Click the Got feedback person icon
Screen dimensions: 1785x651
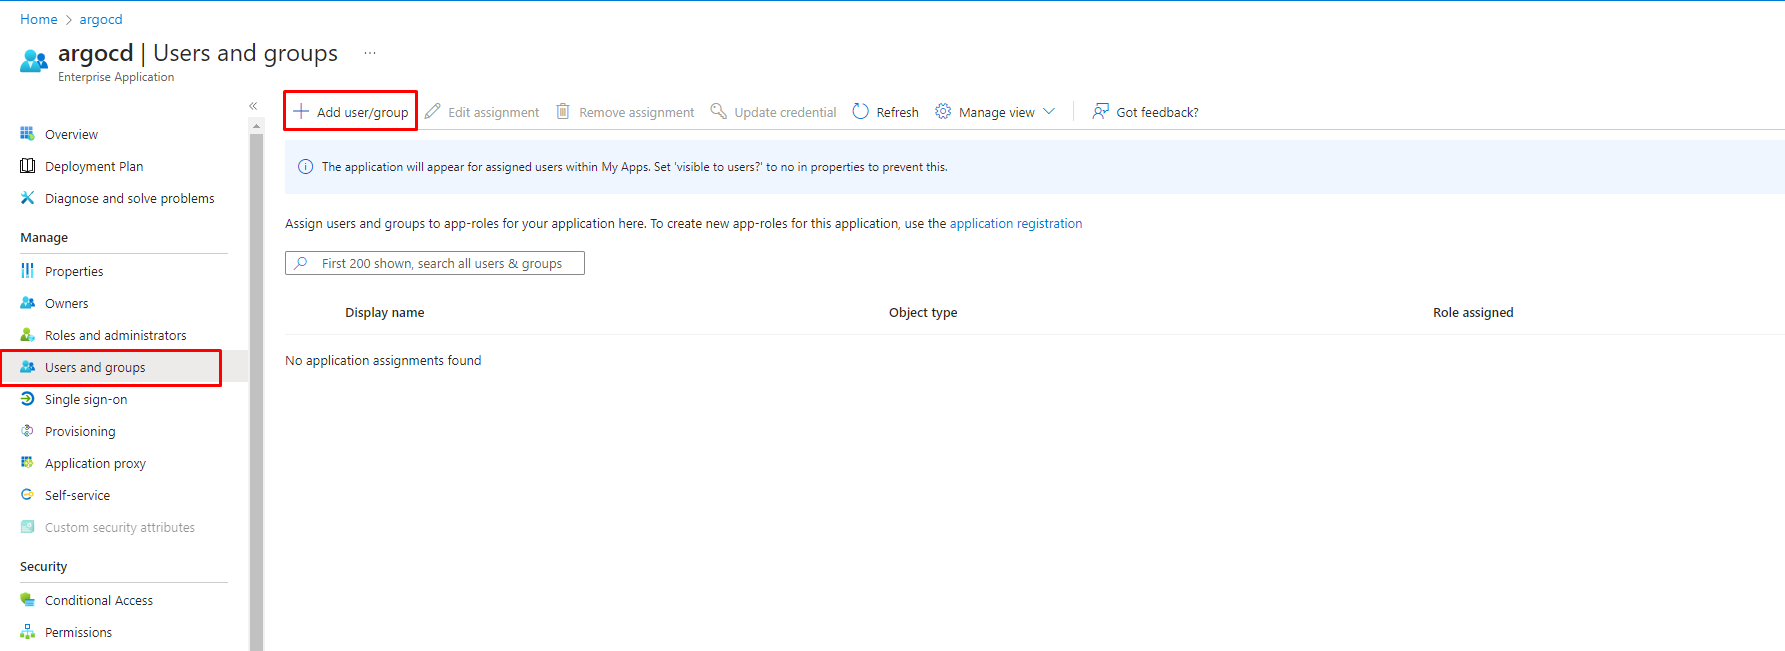[1100, 111]
